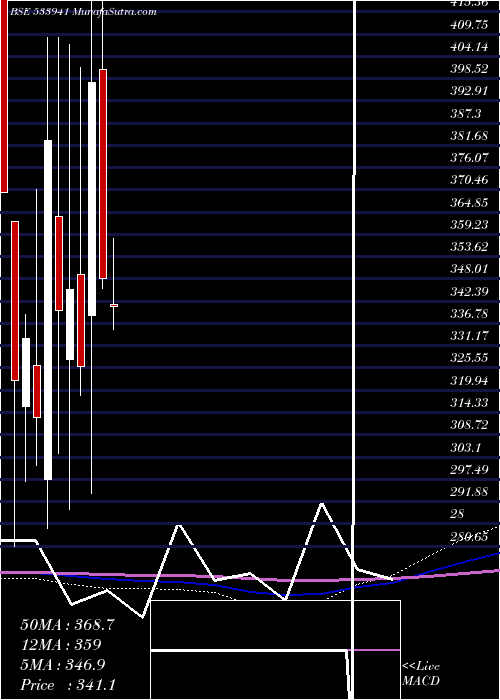Click the 392.91 price axis label
This screenshot has height=700, width=500.
(469, 91)
